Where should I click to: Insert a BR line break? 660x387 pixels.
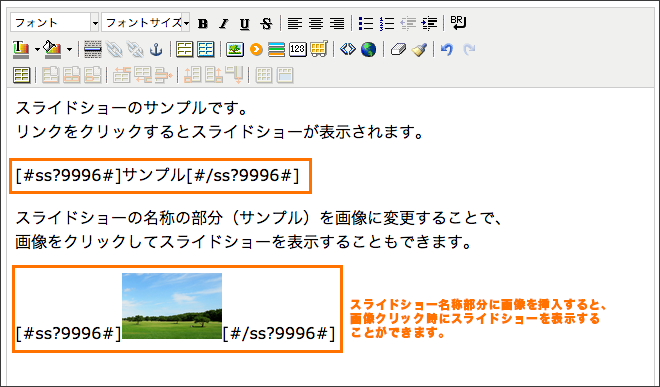click(x=458, y=23)
